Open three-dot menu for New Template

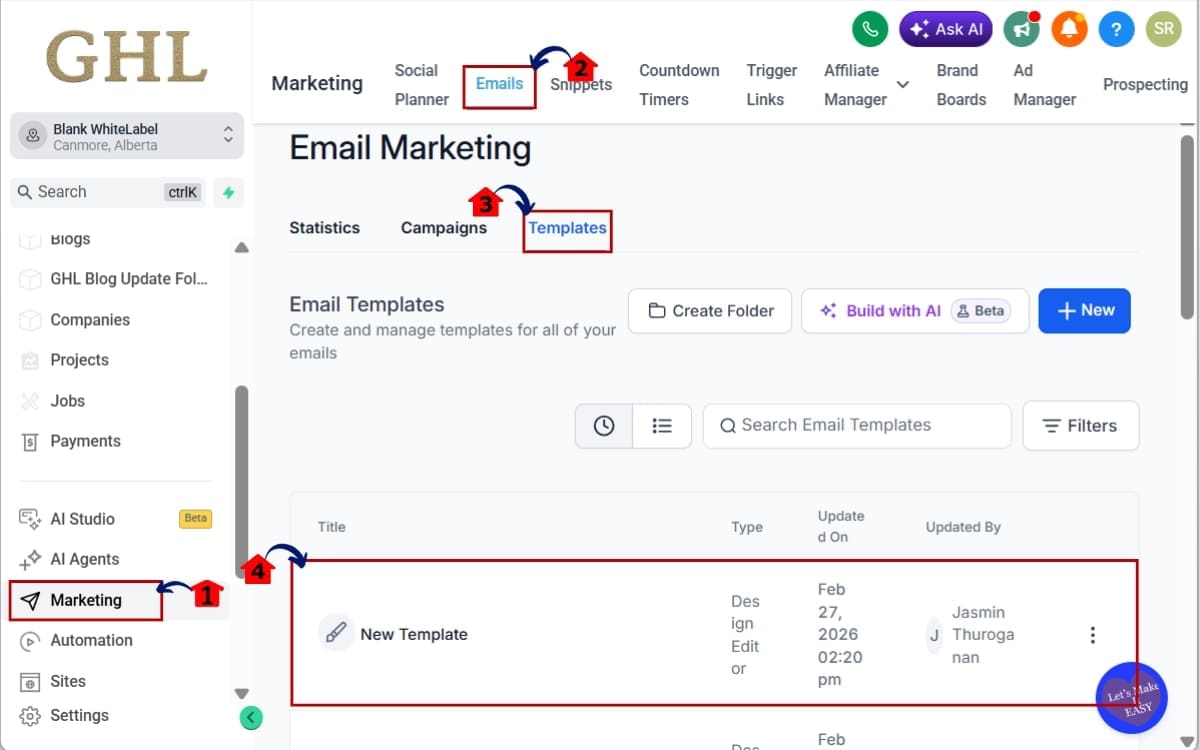point(1093,635)
